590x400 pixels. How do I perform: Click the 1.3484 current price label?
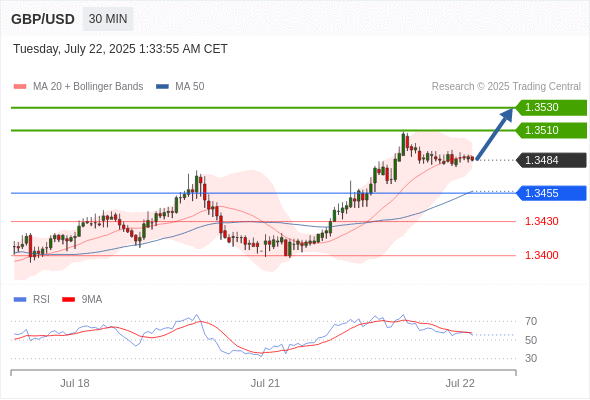click(x=551, y=160)
